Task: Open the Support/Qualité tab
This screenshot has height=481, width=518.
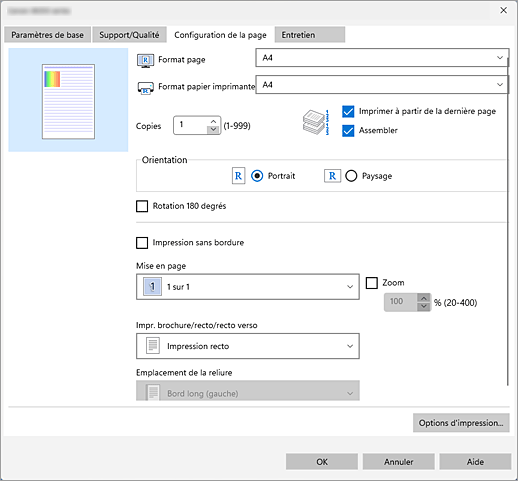Action: pyautogui.click(x=129, y=35)
